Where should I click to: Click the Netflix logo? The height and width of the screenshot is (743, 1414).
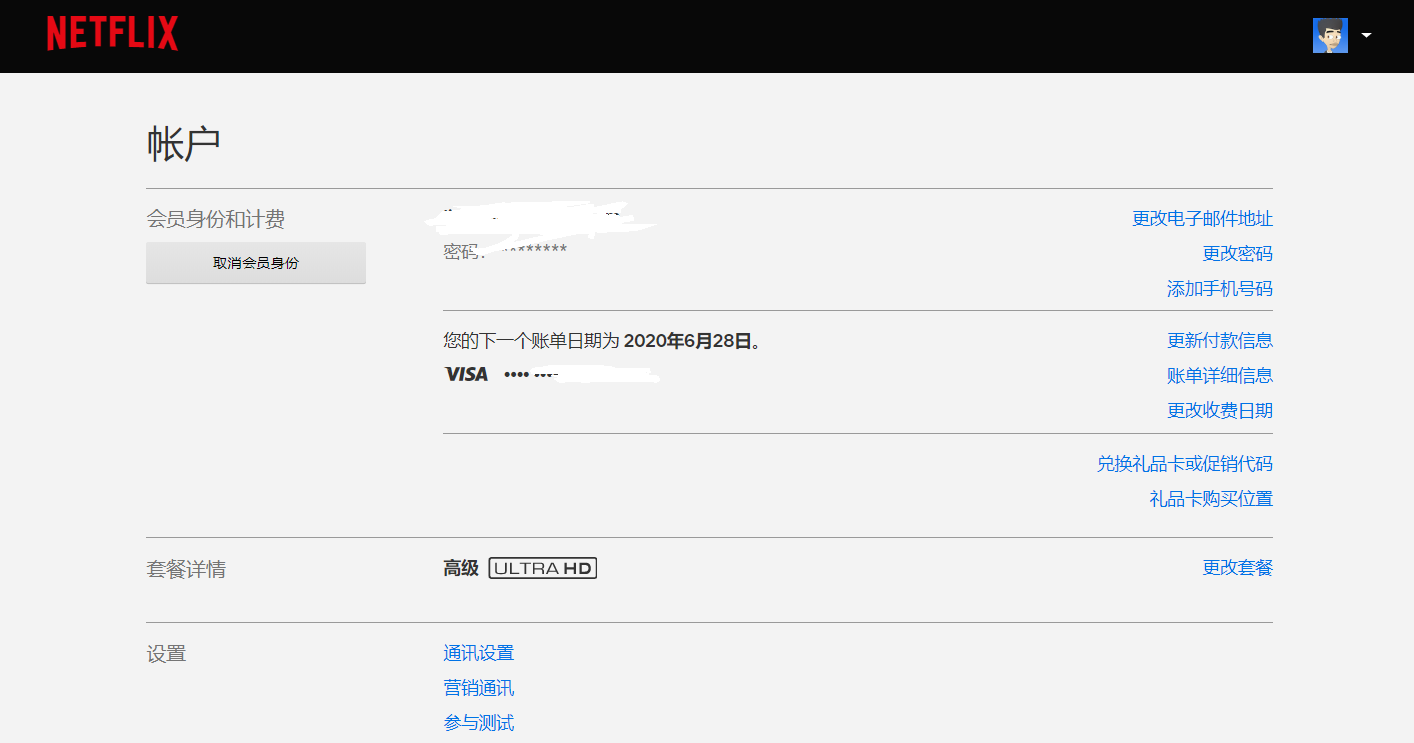(112, 34)
